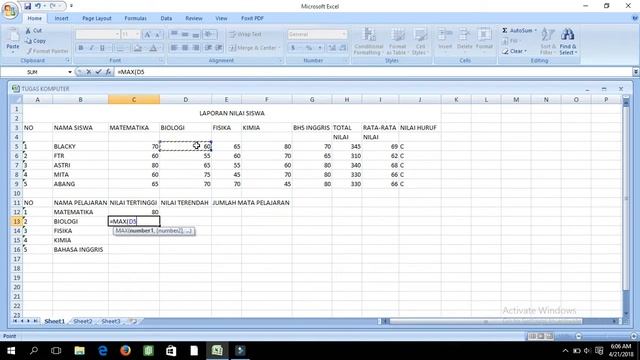The image size is (640, 360).
Task: Click the Insert Function fx icon
Action: (108, 72)
